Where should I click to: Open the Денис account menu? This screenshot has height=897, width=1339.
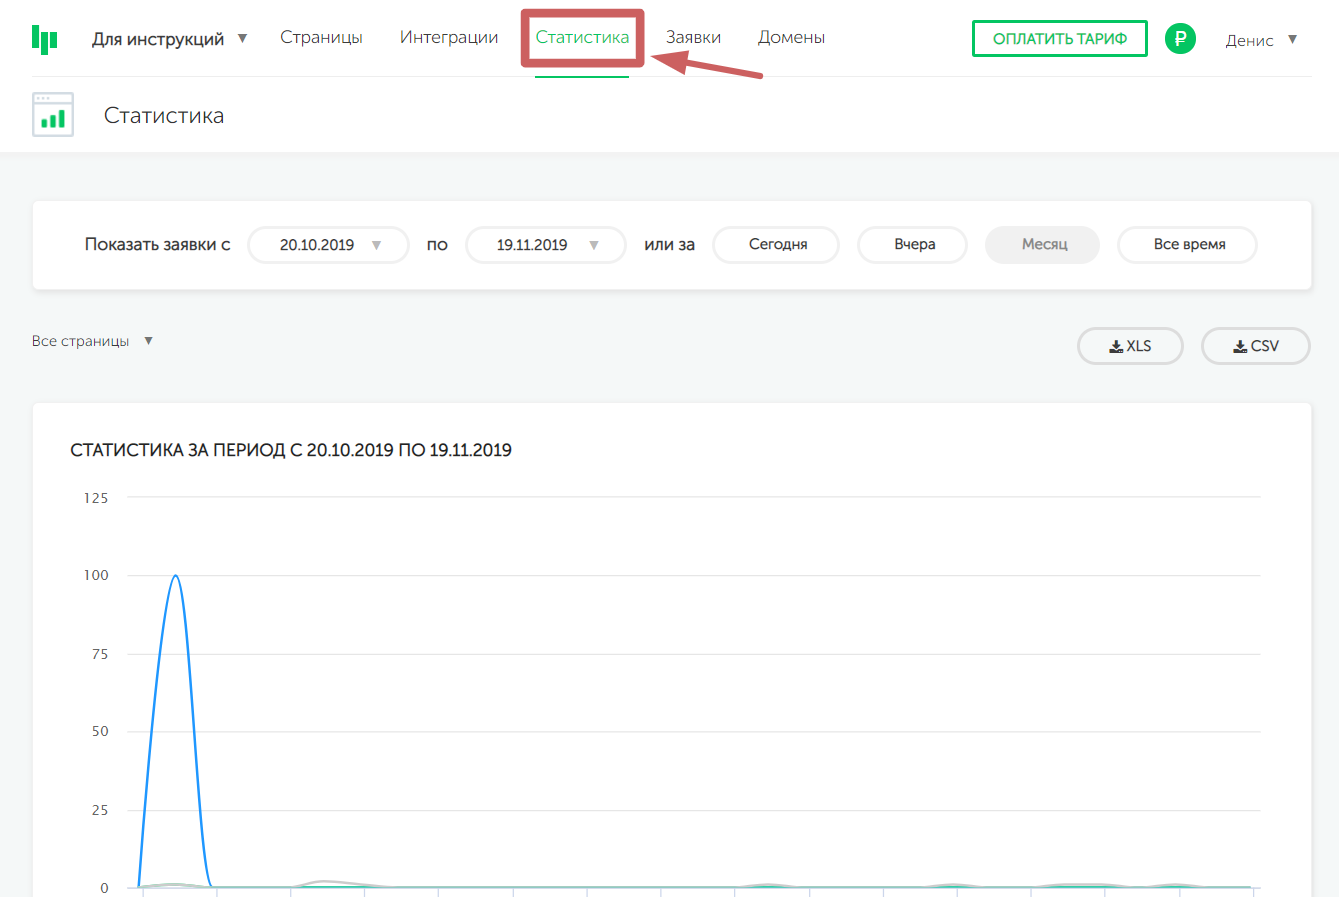click(x=1260, y=40)
